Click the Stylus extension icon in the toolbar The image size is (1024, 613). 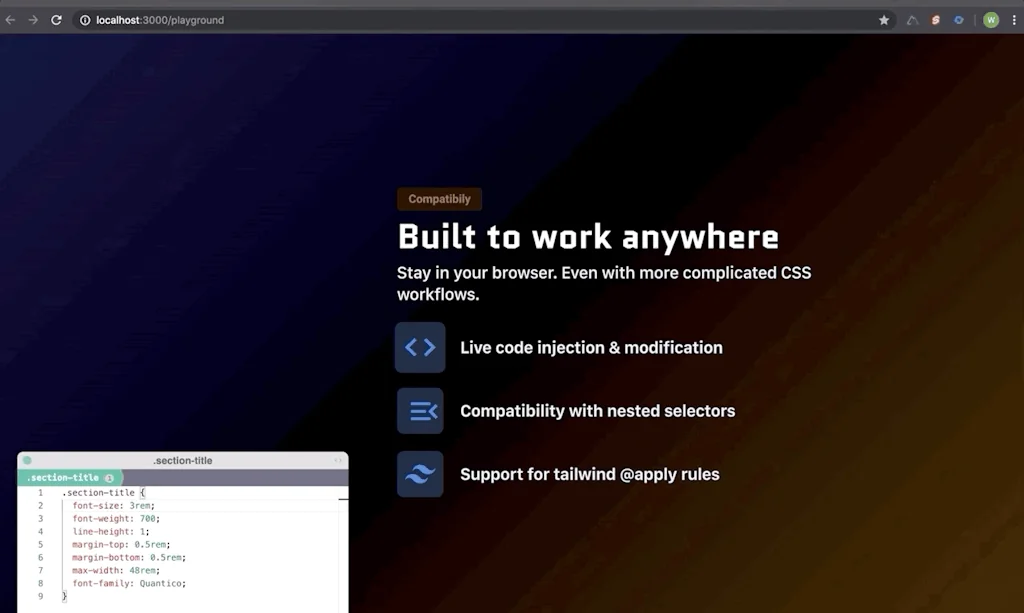click(934, 19)
